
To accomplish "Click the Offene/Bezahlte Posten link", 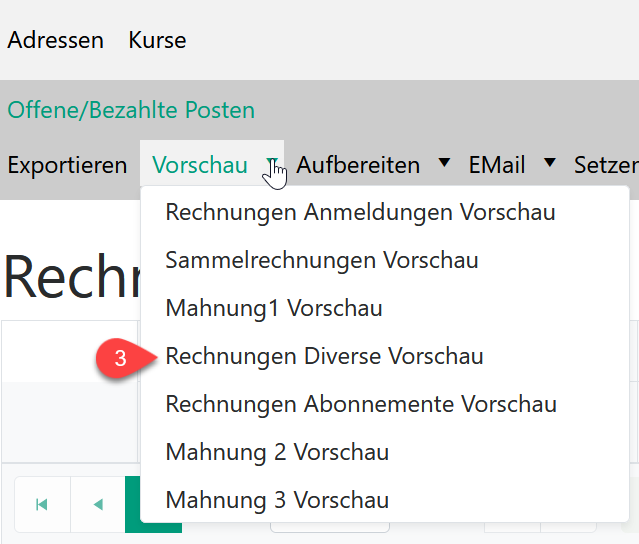I will pyautogui.click(x=131, y=110).
